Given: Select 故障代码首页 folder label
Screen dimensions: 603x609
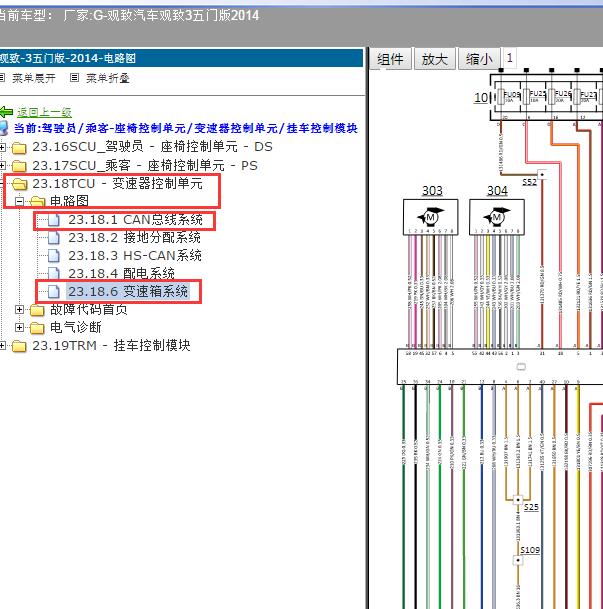Looking at the screenshot, I should click(x=89, y=310).
